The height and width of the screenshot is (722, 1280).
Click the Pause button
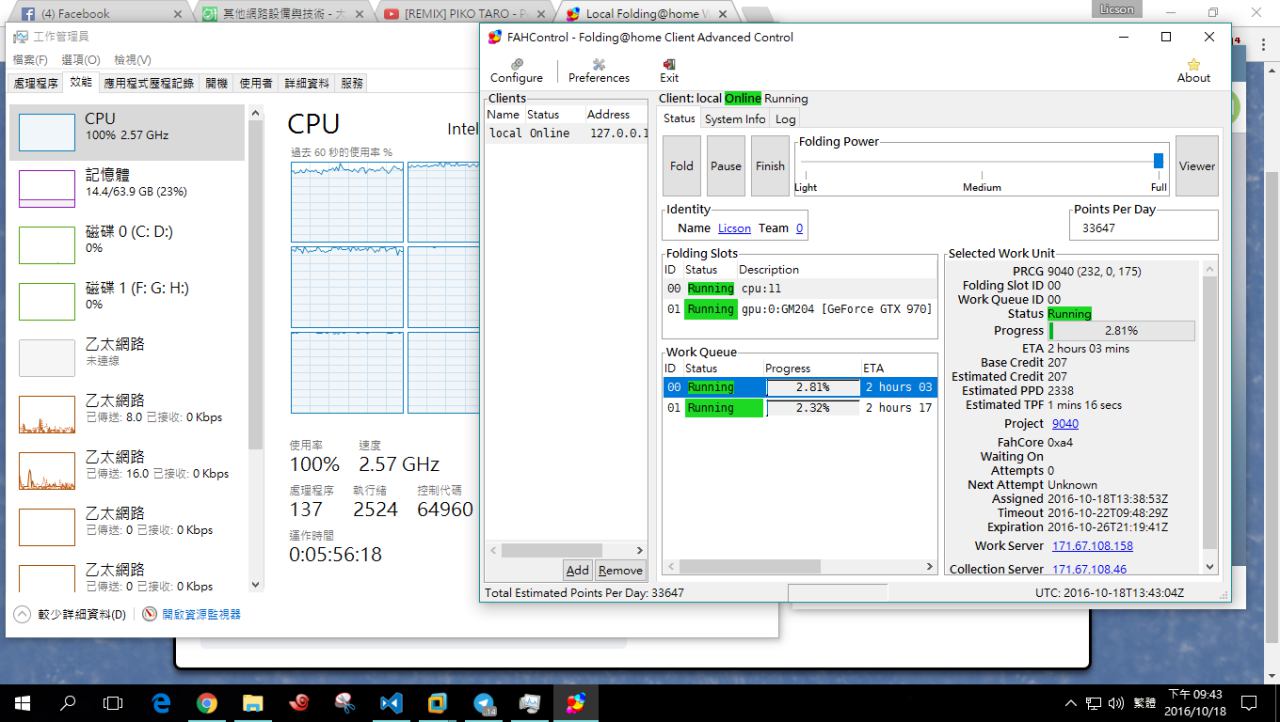click(726, 166)
